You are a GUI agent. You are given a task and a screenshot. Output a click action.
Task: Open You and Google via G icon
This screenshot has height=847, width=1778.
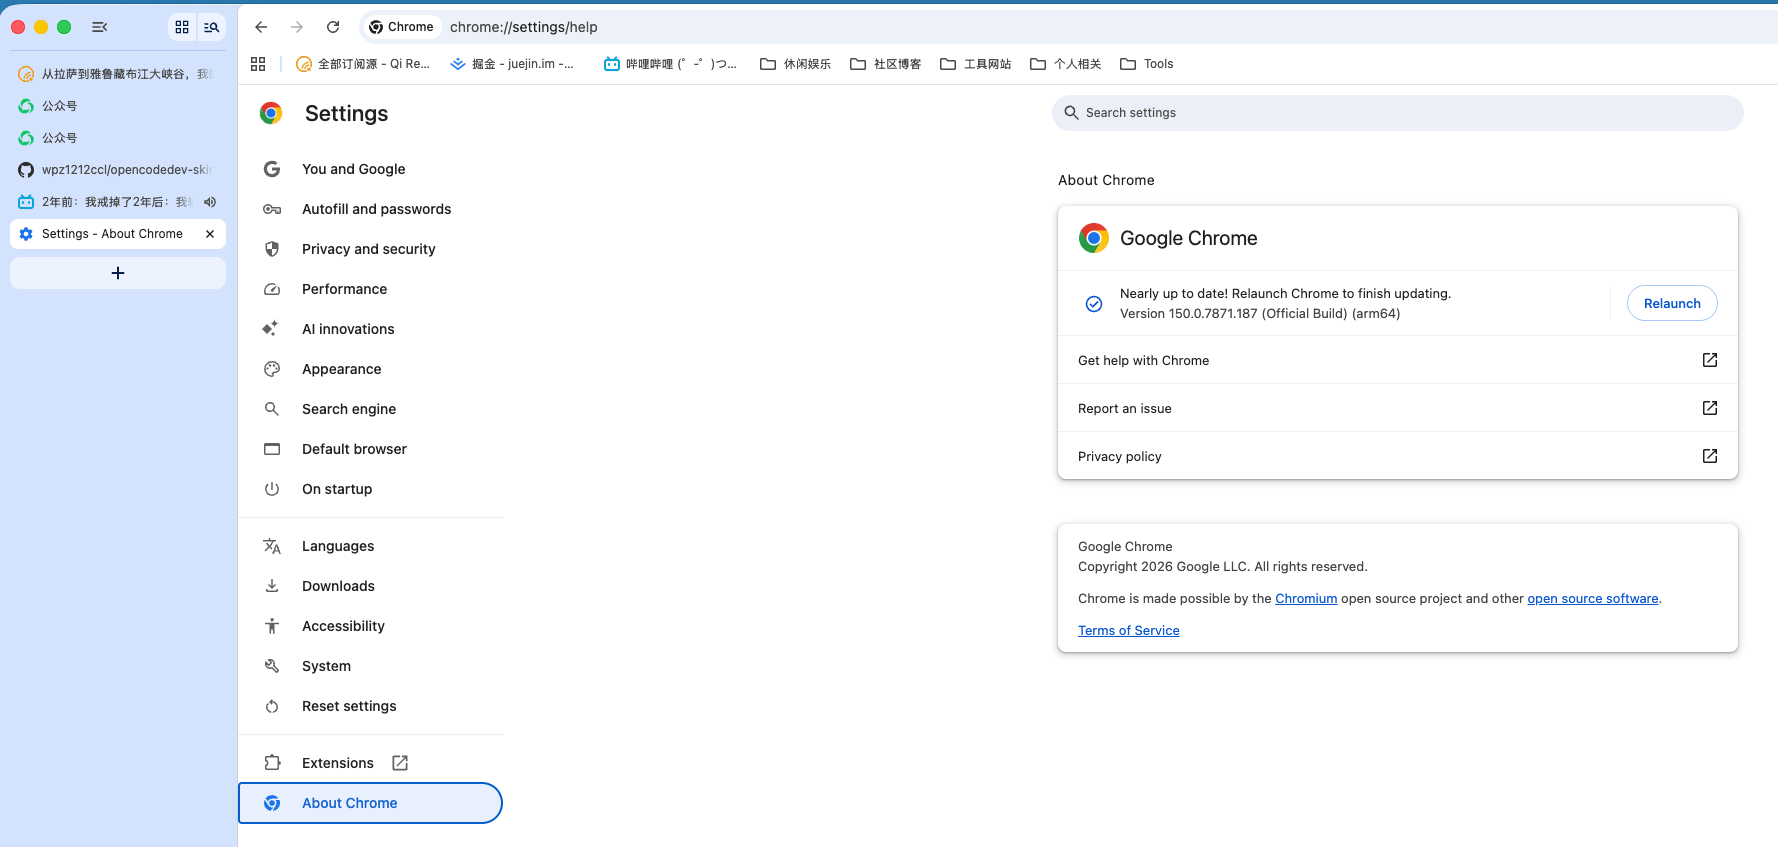(272, 169)
